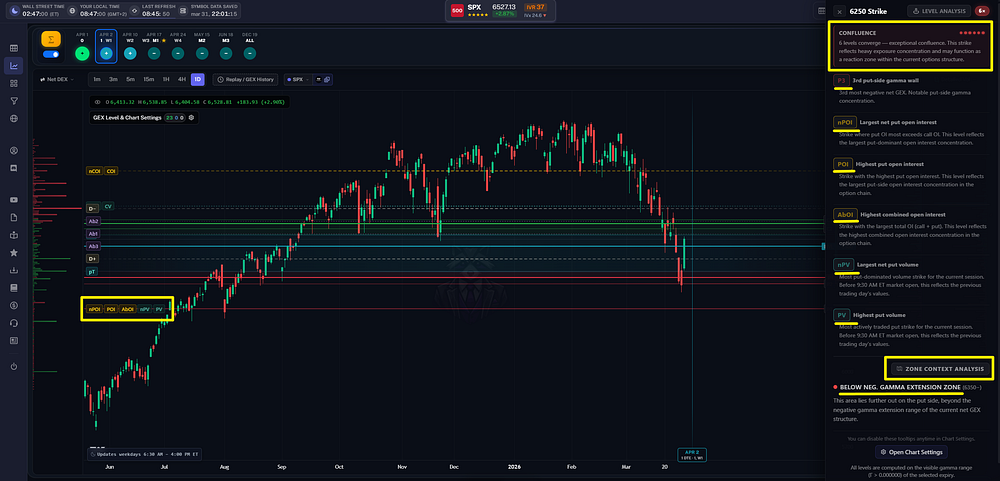Click the yellow sigma aggregate button

[x=51, y=39]
